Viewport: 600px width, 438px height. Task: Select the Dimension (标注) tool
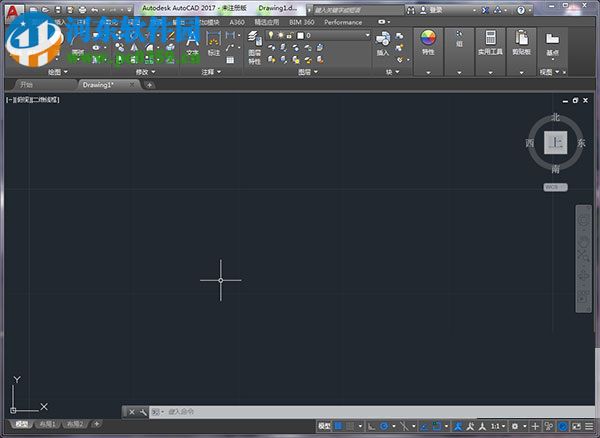213,42
